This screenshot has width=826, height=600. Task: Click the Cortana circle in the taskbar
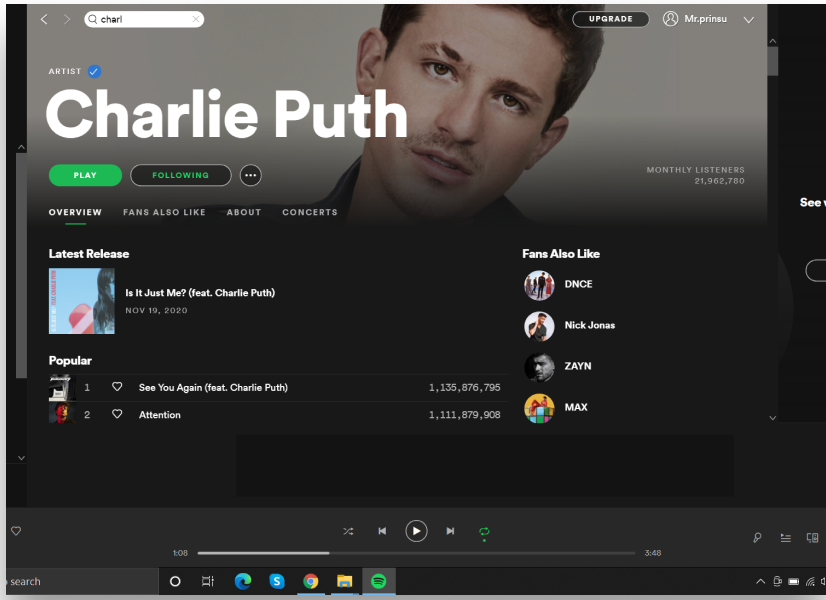point(175,581)
